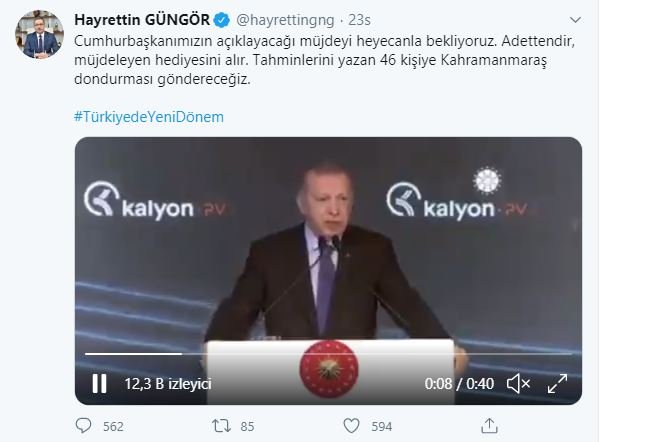Screen dimensions: 670x442
Task: Like the tweet with heart icon
Action: [351, 426]
